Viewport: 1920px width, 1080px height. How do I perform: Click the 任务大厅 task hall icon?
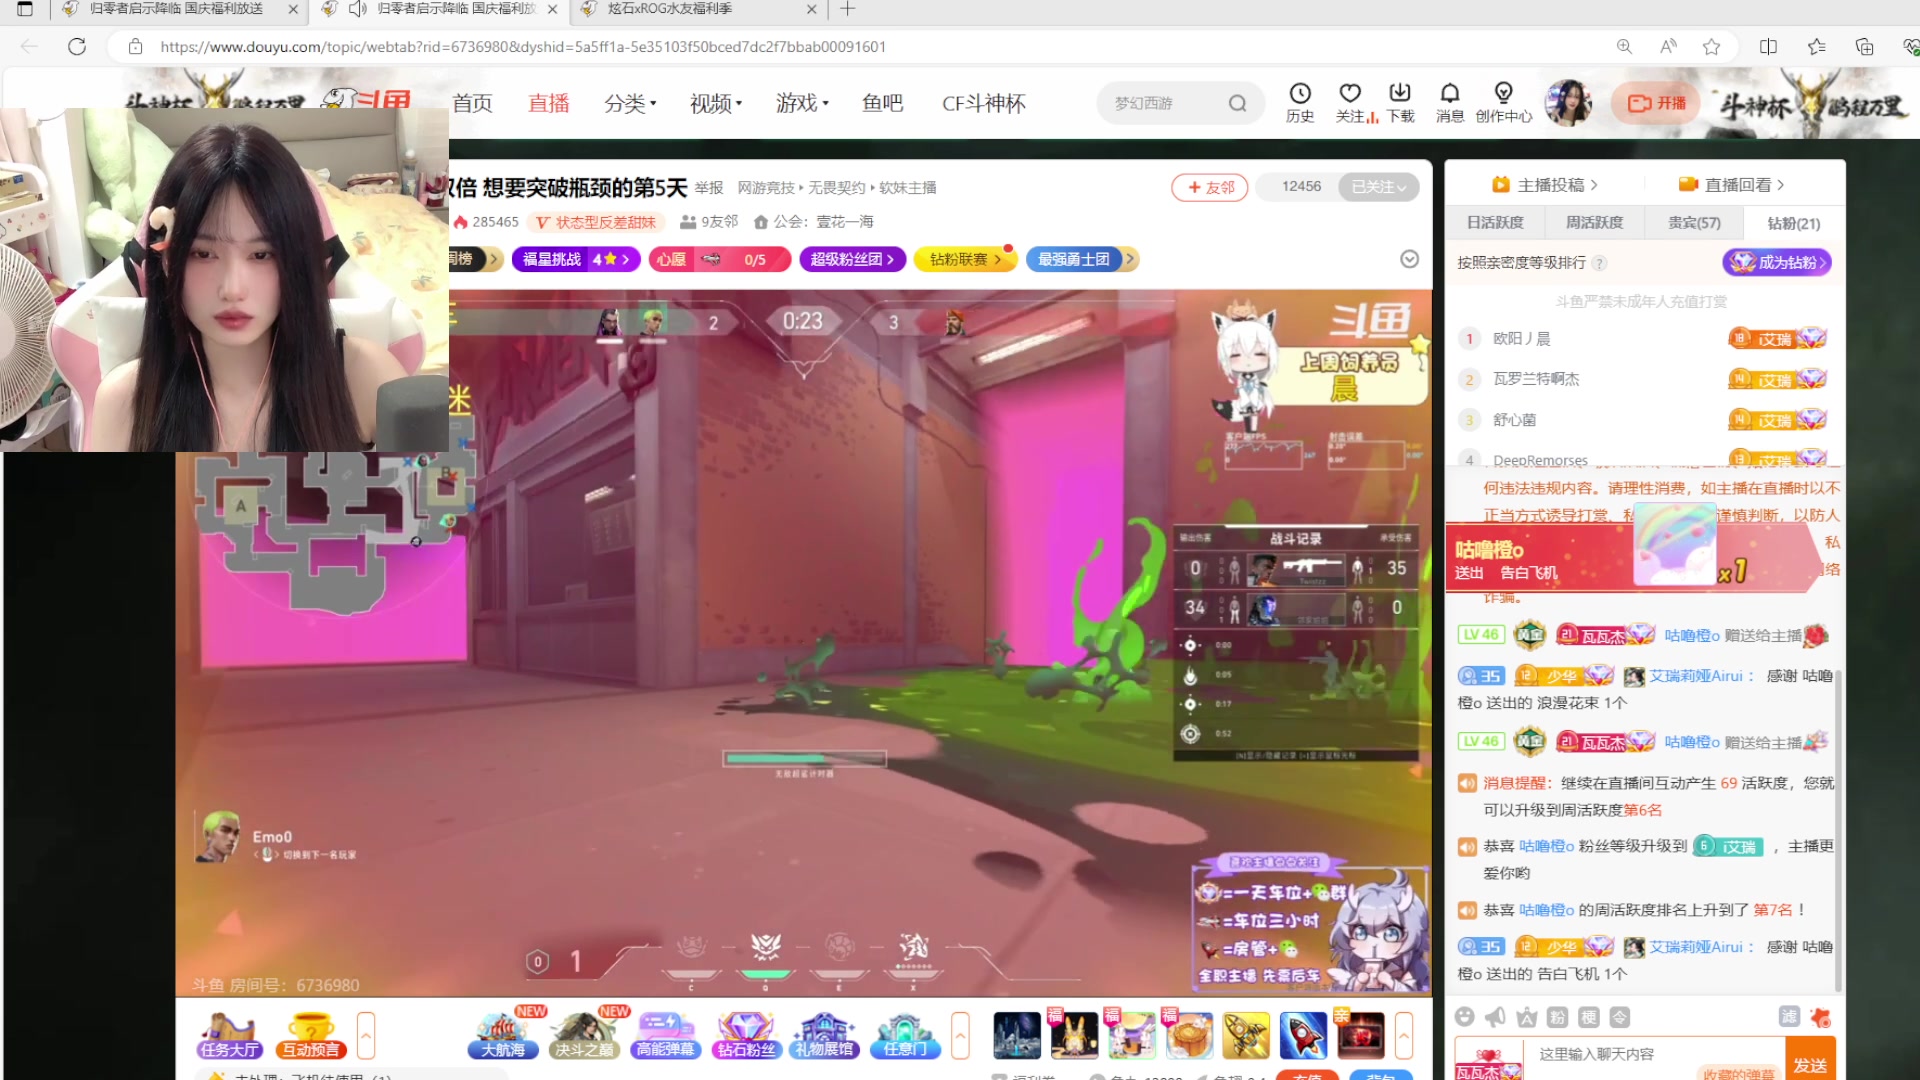229,1035
